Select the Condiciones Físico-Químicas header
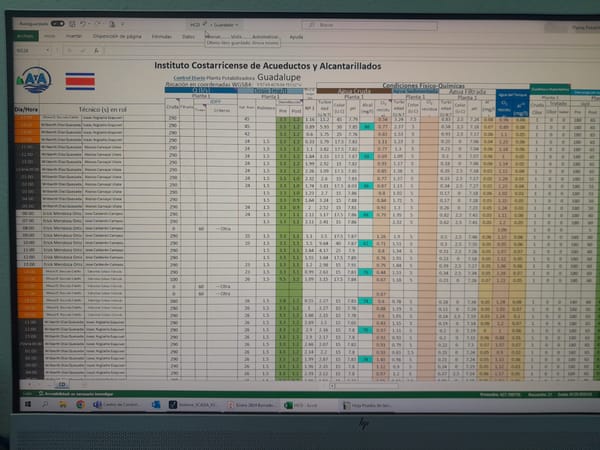The height and width of the screenshot is (450, 600). point(423,86)
